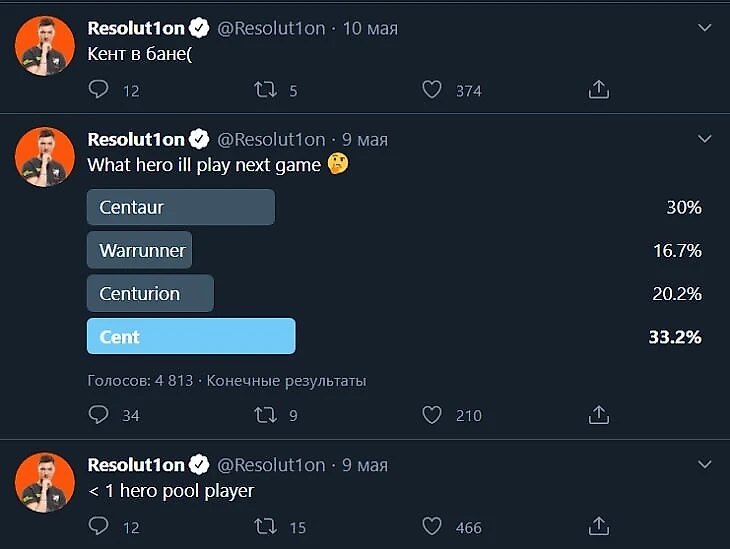Select the Centaur poll option

181,208
